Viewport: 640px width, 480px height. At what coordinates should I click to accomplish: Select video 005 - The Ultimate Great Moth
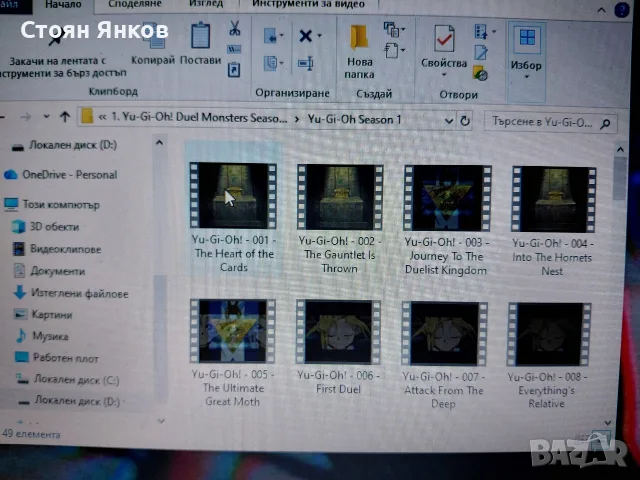click(232, 353)
